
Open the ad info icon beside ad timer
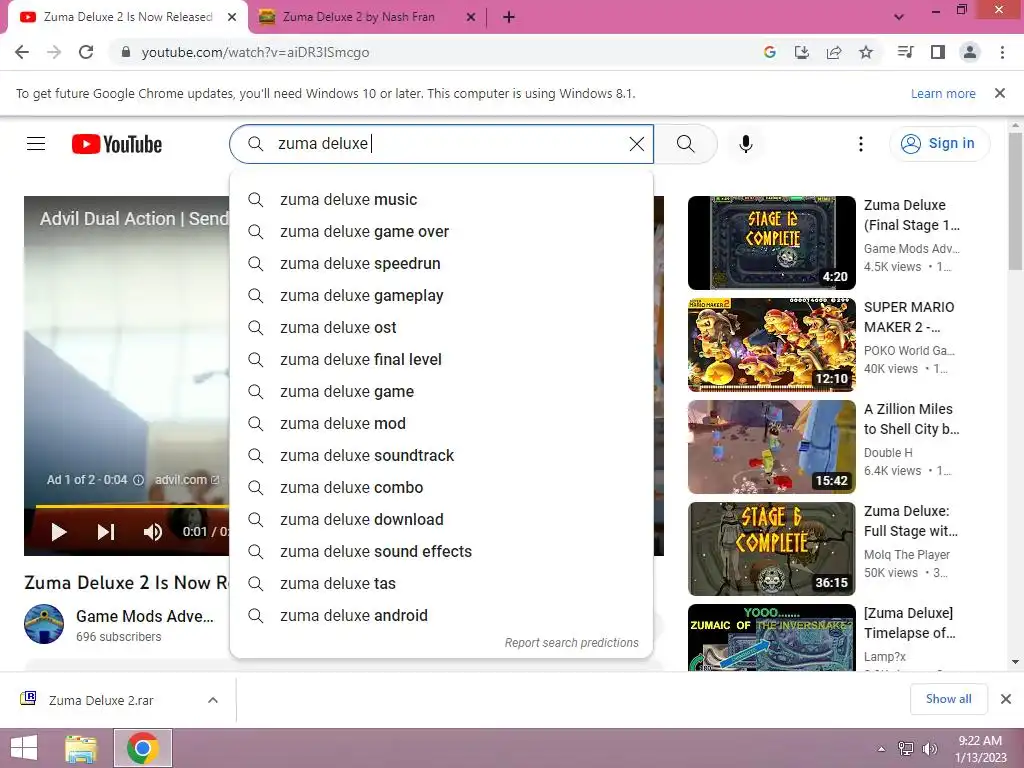tap(138, 480)
